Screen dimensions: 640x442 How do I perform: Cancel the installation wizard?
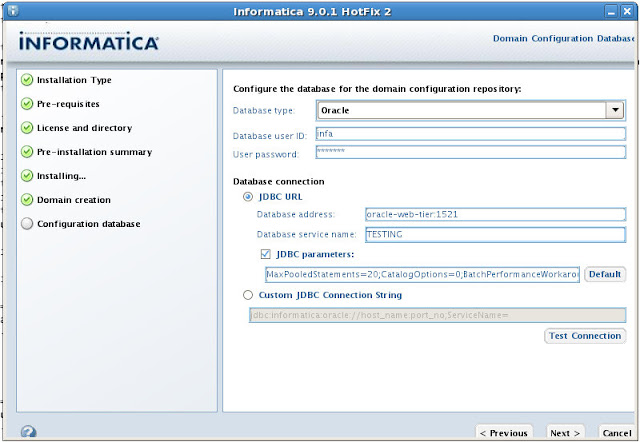pos(617,433)
